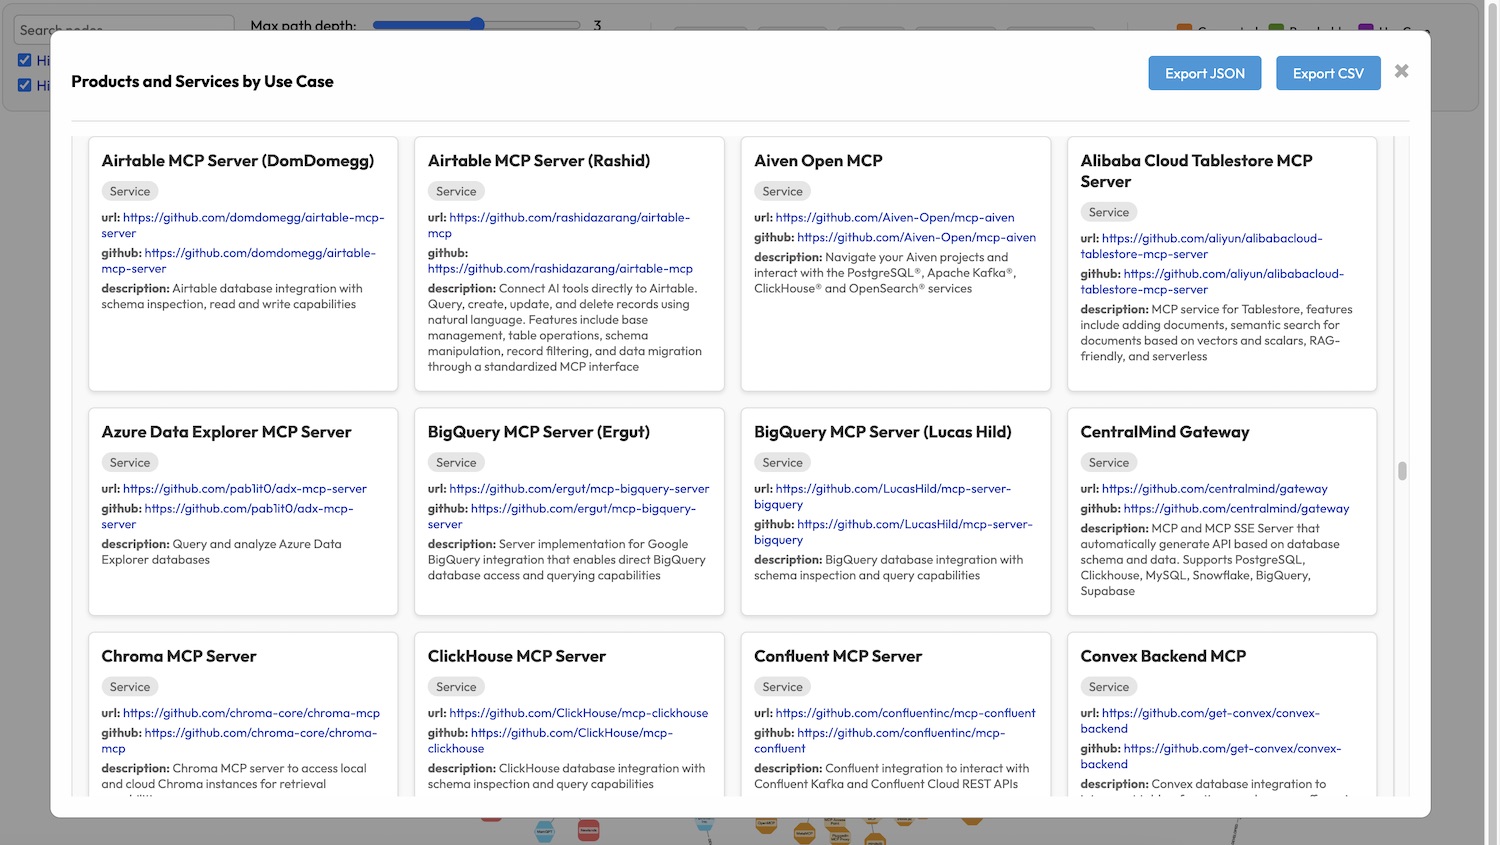Open the Confluent MCP Server url link

tap(905, 713)
